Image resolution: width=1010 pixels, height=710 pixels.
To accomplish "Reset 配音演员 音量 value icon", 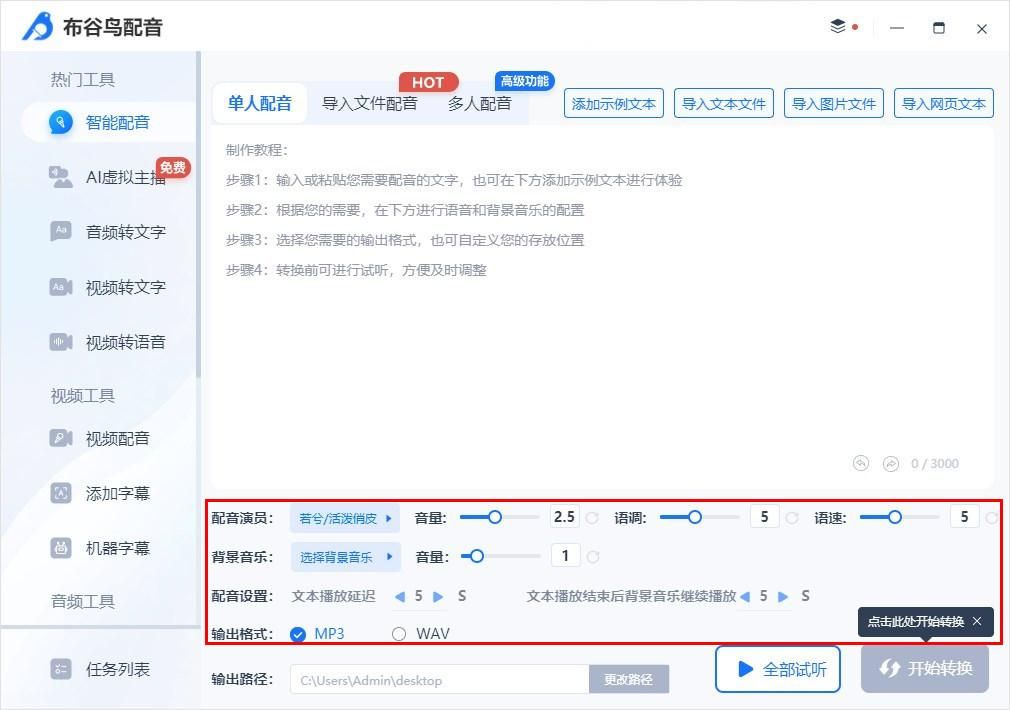I will (592, 517).
